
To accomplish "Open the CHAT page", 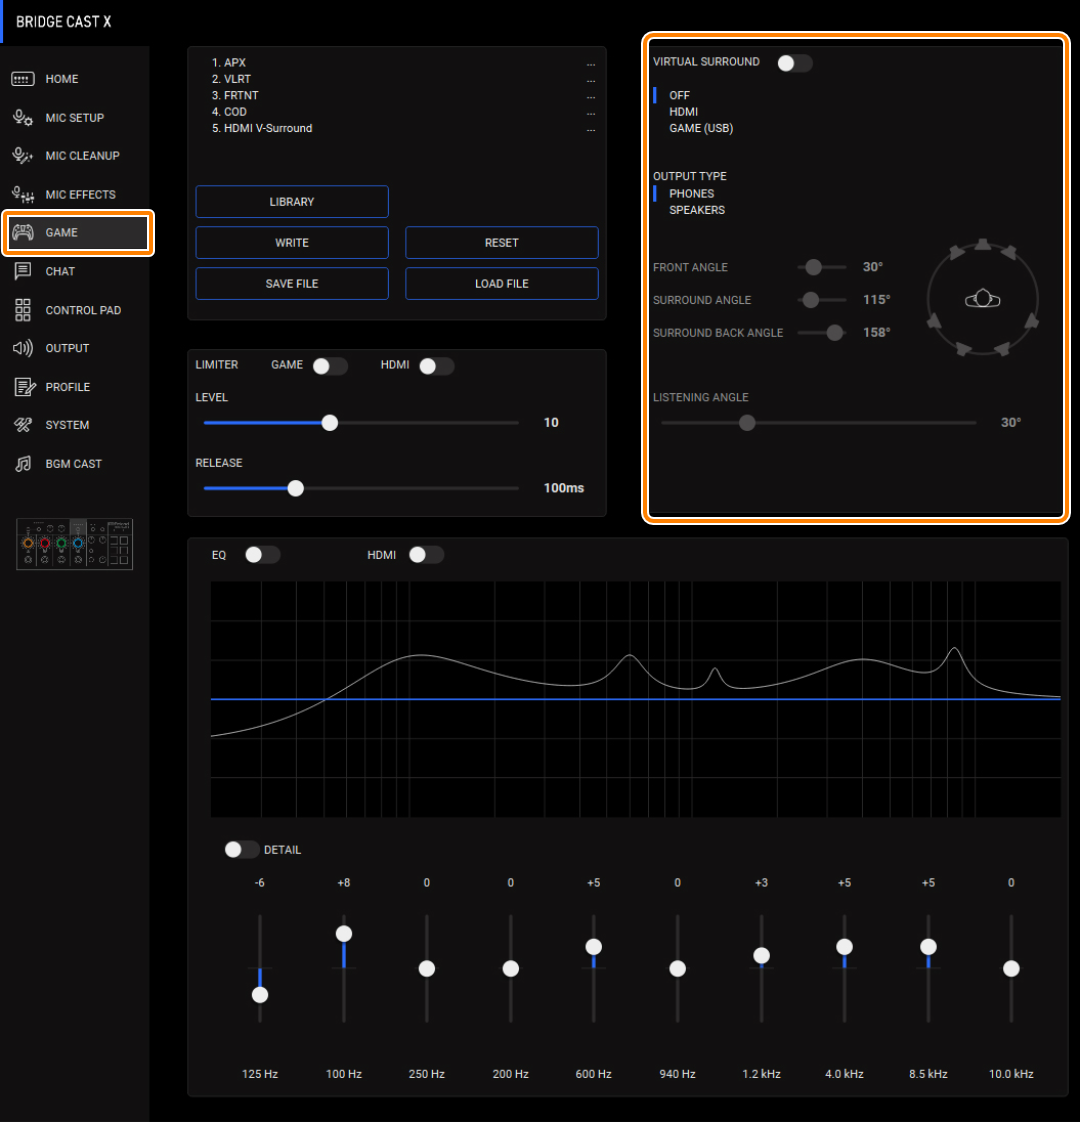I will pos(75,271).
